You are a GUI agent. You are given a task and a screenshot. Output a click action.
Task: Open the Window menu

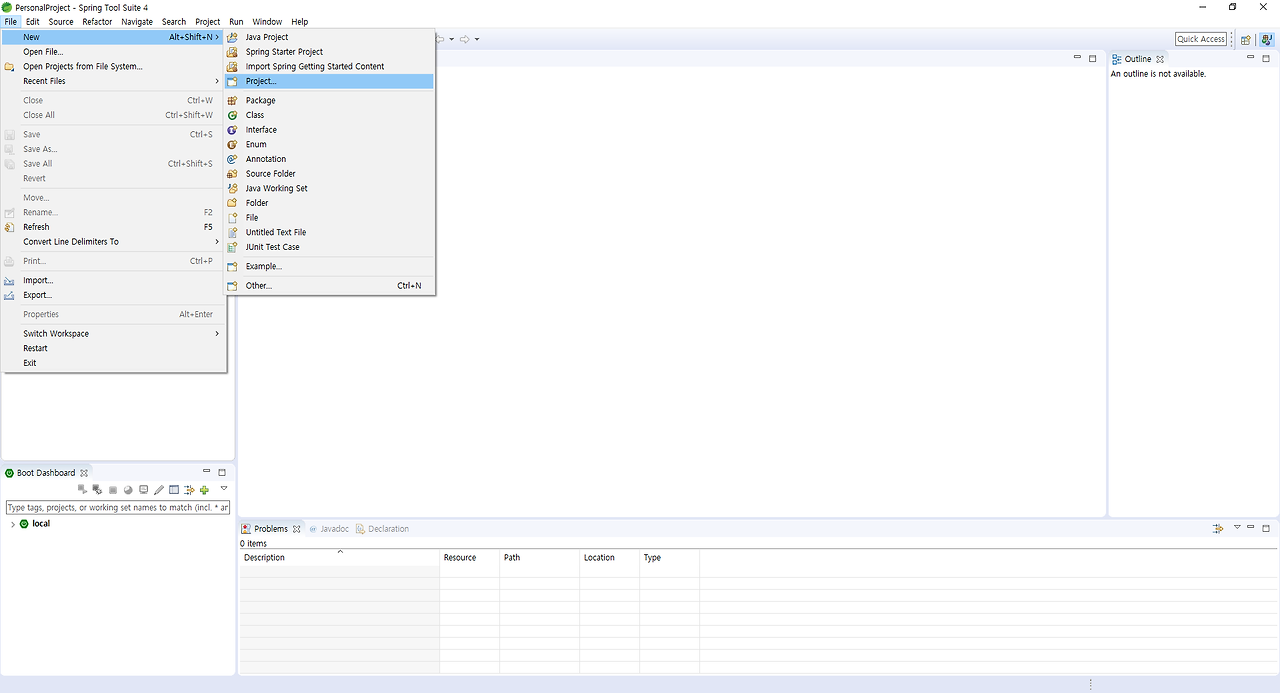267,22
